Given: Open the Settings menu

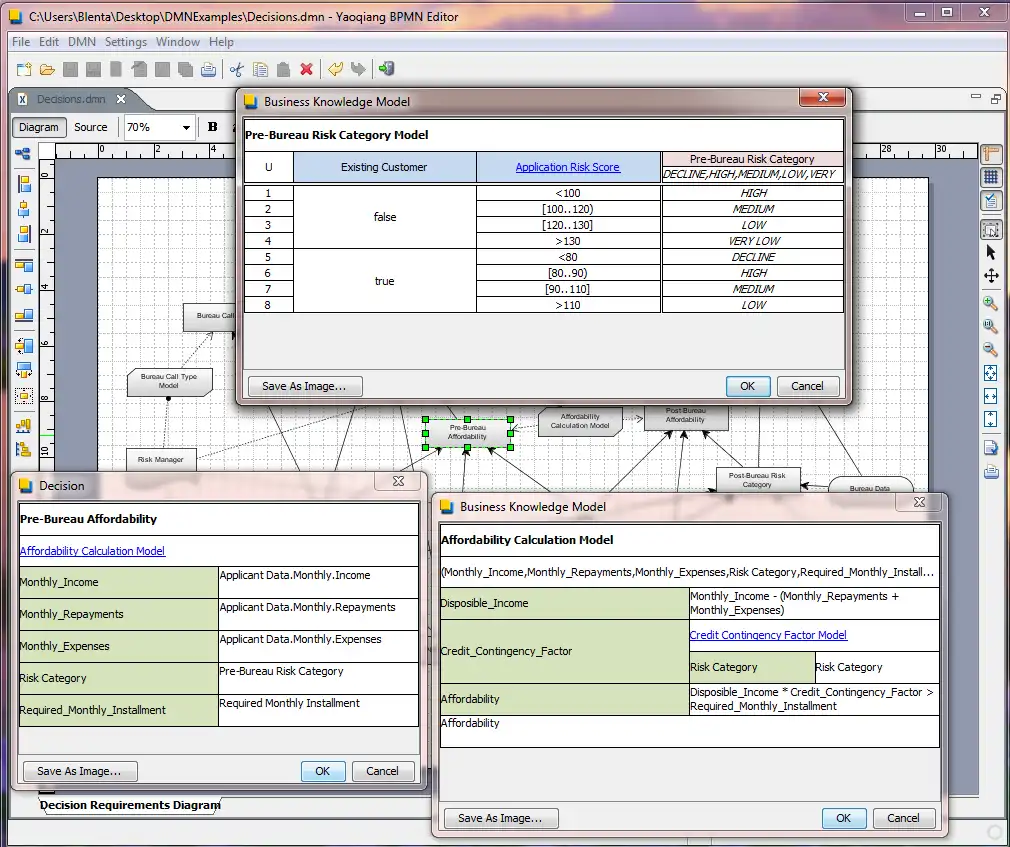Looking at the screenshot, I should tap(125, 42).
